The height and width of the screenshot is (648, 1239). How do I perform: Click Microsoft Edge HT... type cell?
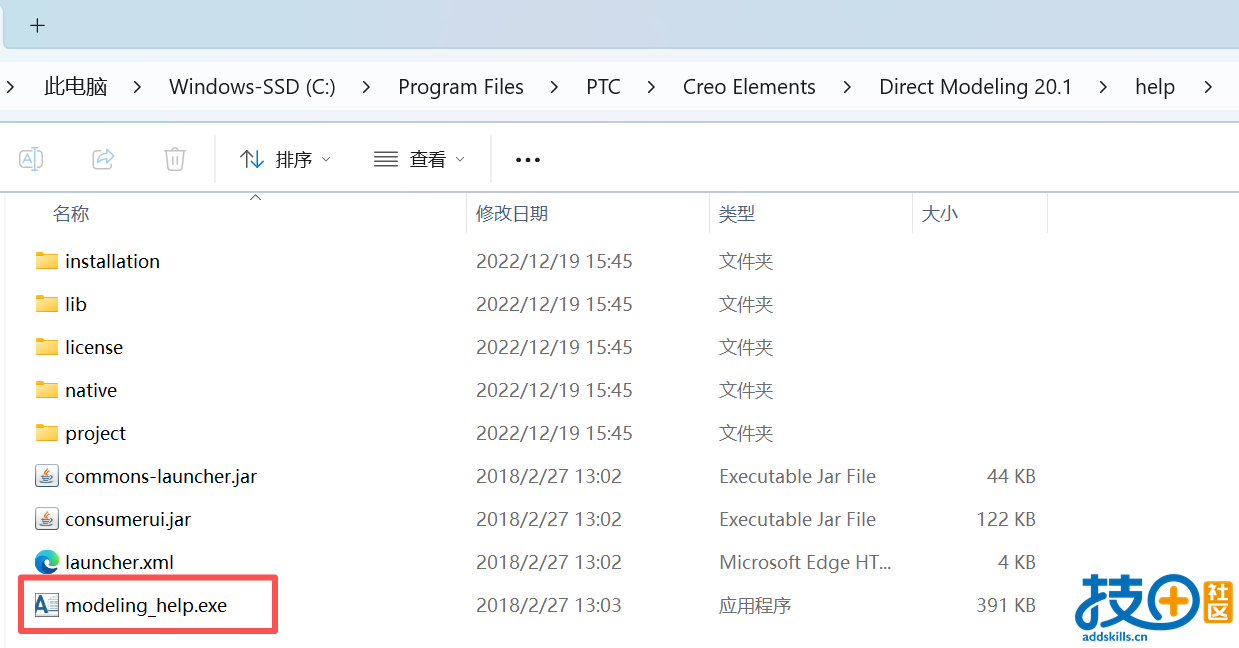pyautogui.click(x=805, y=562)
